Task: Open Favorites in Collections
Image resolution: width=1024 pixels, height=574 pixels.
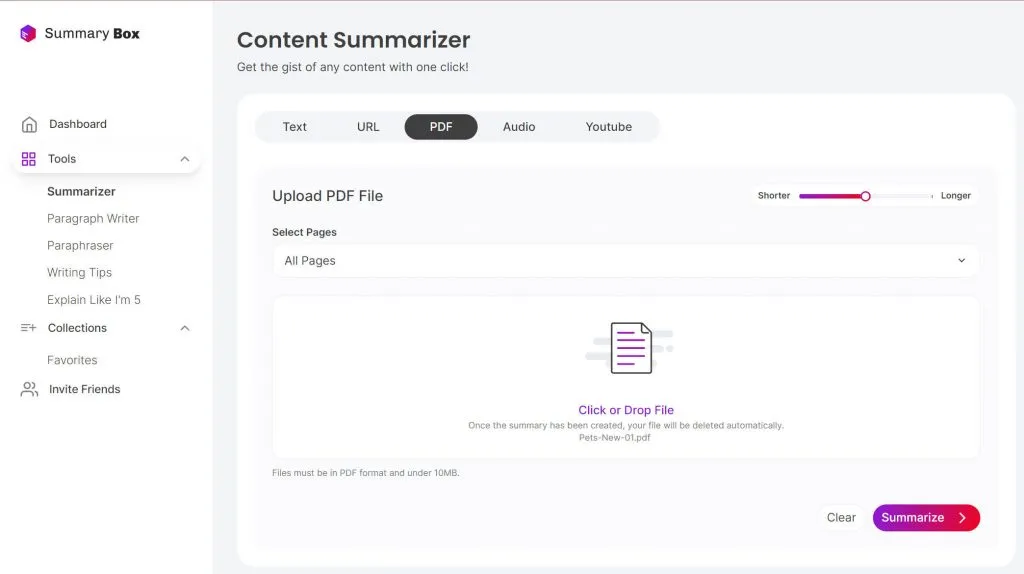Action: click(72, 360)
